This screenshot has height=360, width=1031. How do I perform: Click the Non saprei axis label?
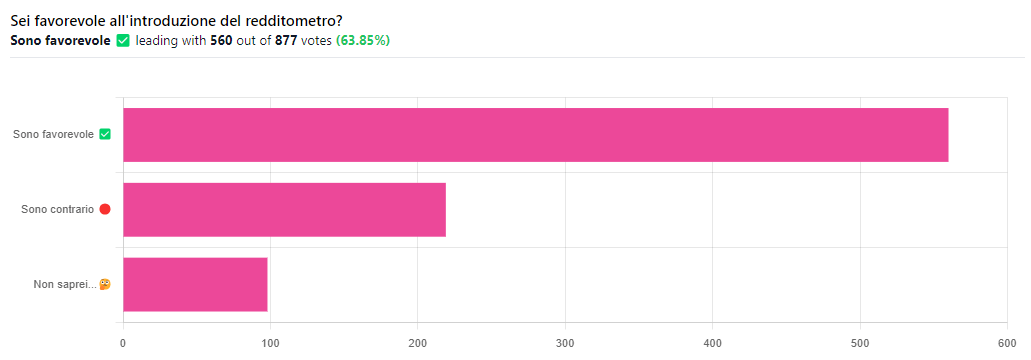65,284
